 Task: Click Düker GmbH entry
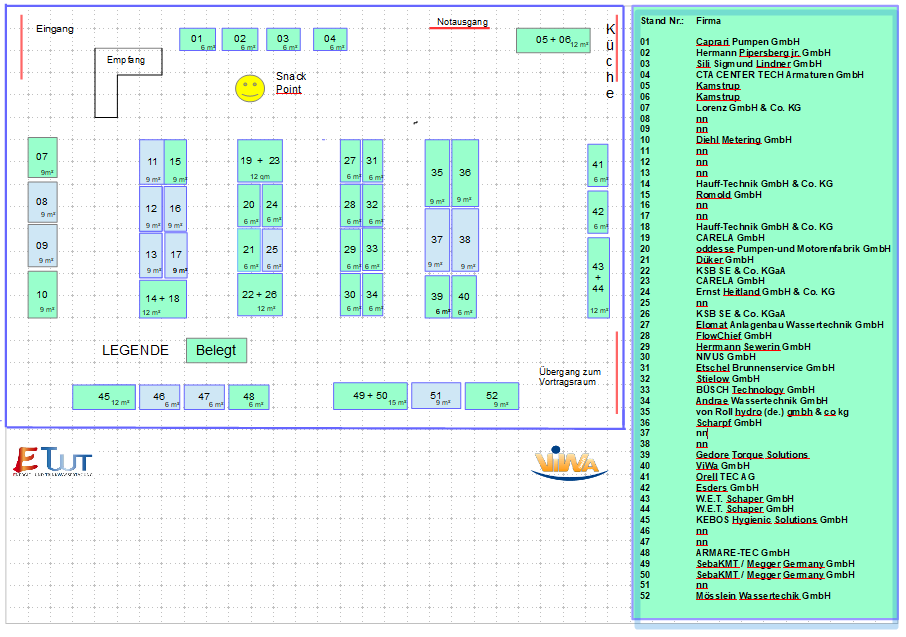[x=725, y=260]
